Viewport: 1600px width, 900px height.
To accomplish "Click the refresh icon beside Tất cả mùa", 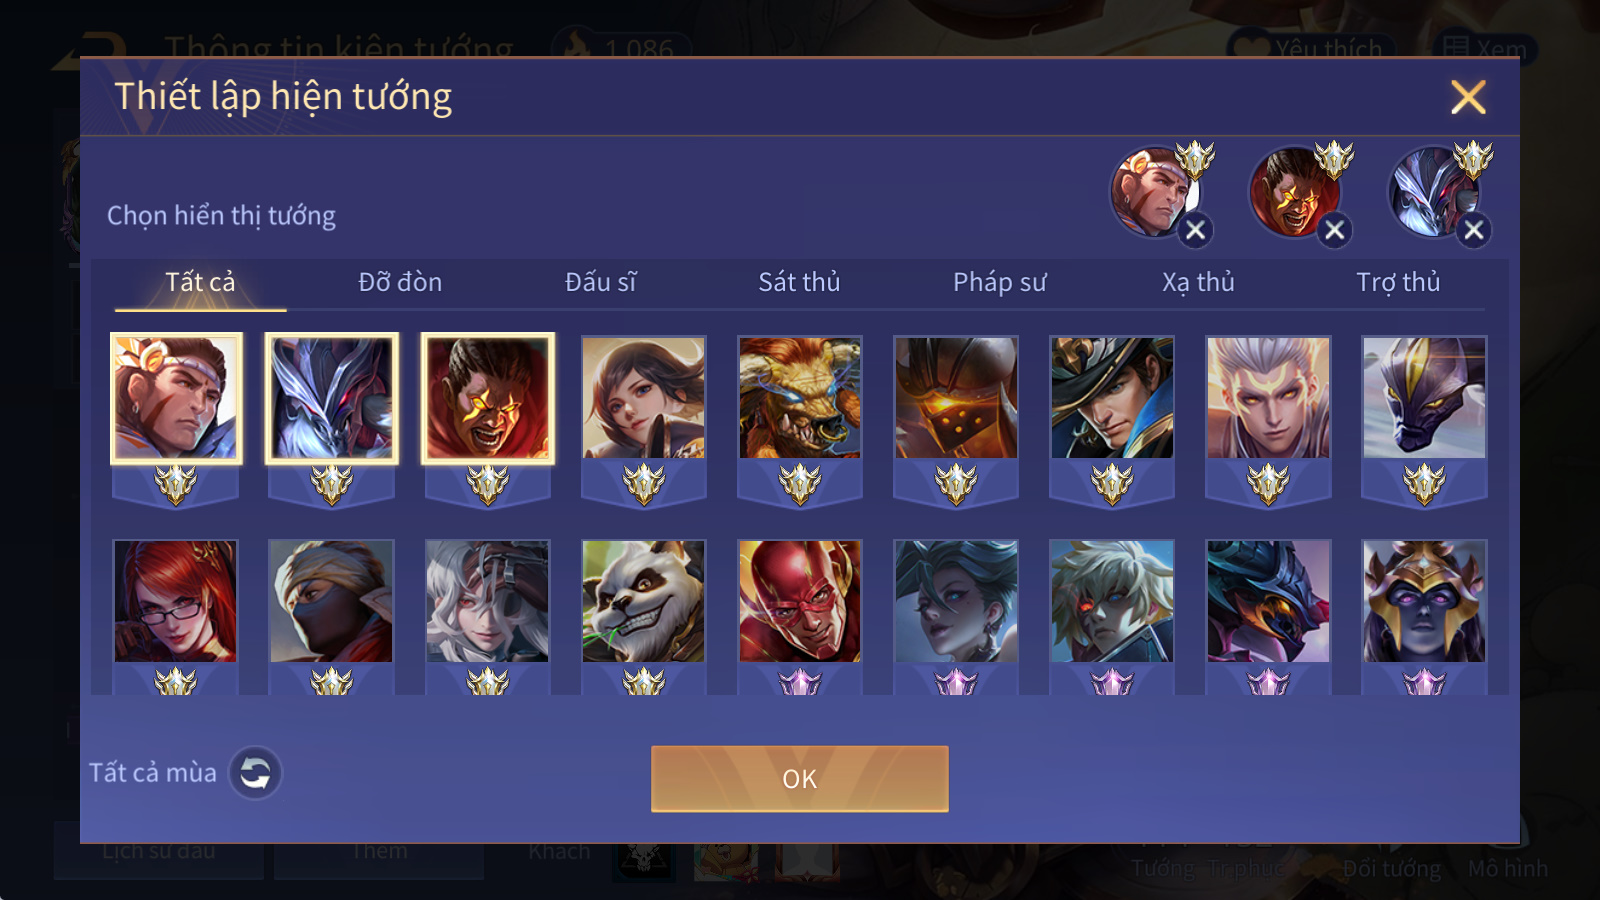I will 255,773.
